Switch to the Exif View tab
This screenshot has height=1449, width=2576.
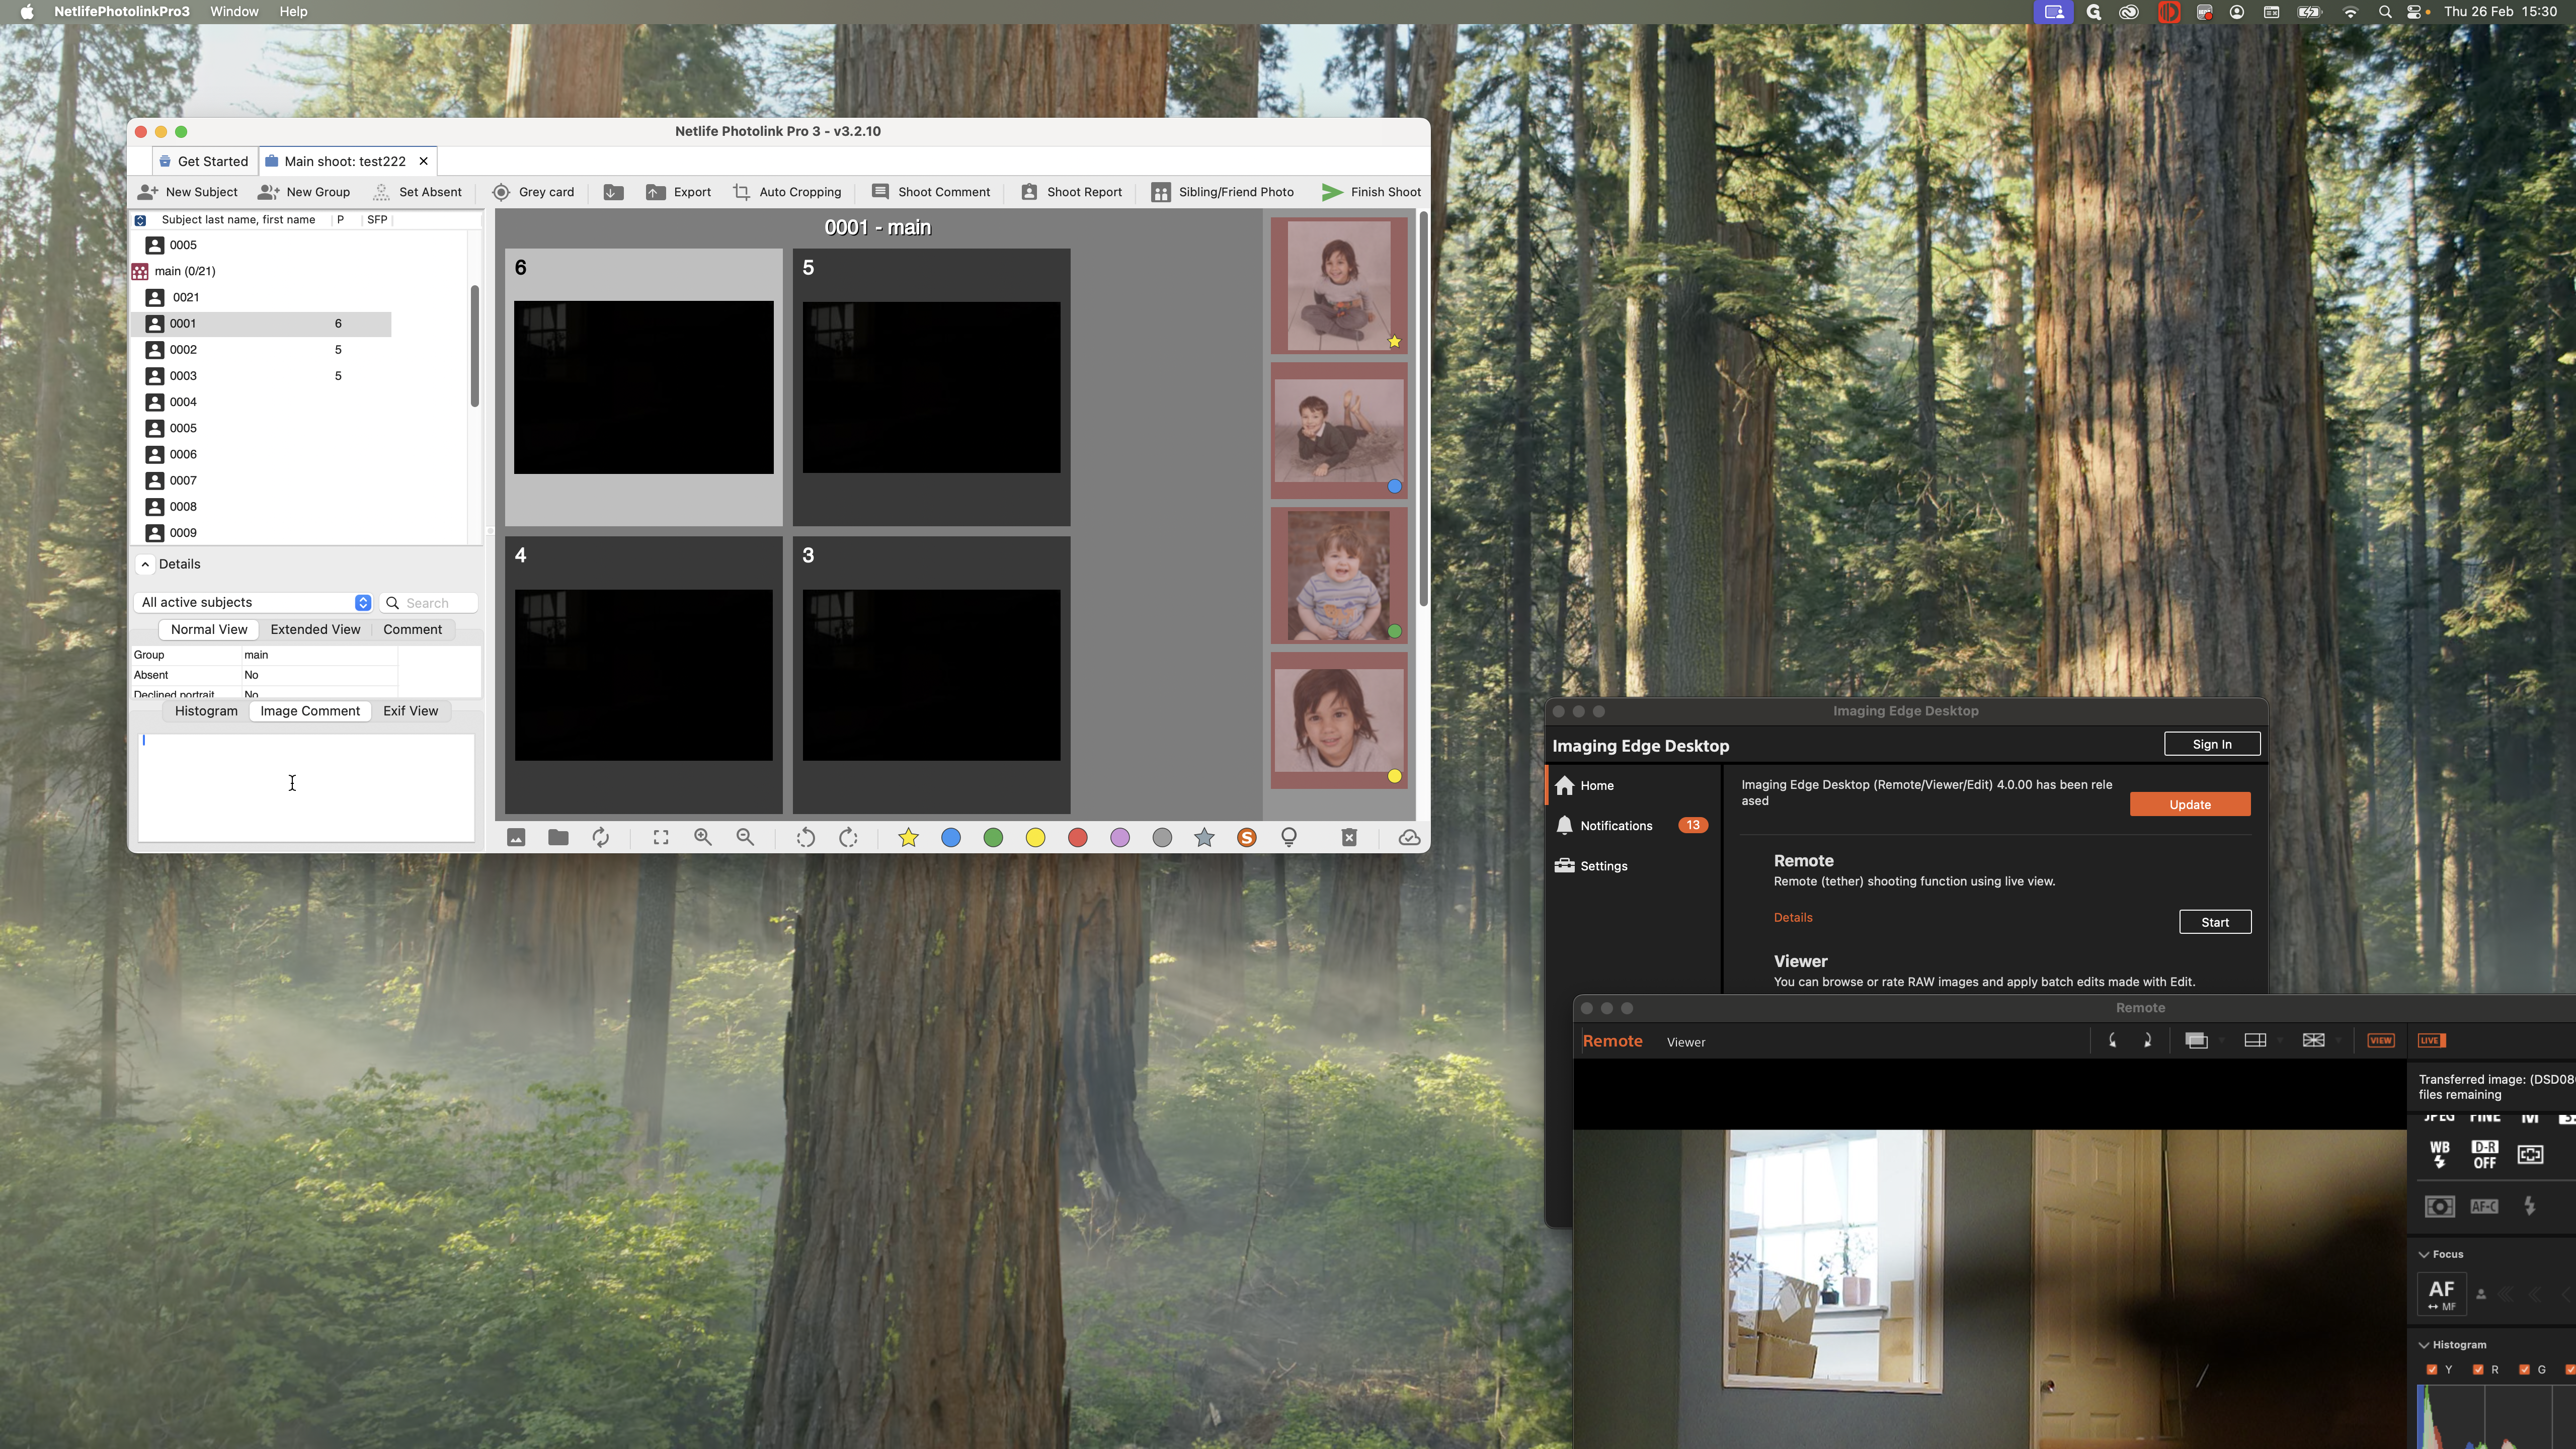[410, 711]
